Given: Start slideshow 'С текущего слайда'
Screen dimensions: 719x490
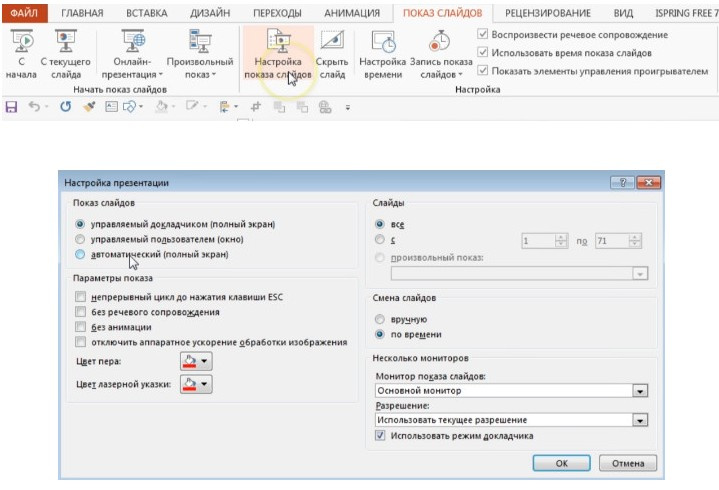Looking at the screenshot, I should coord(67,42).
